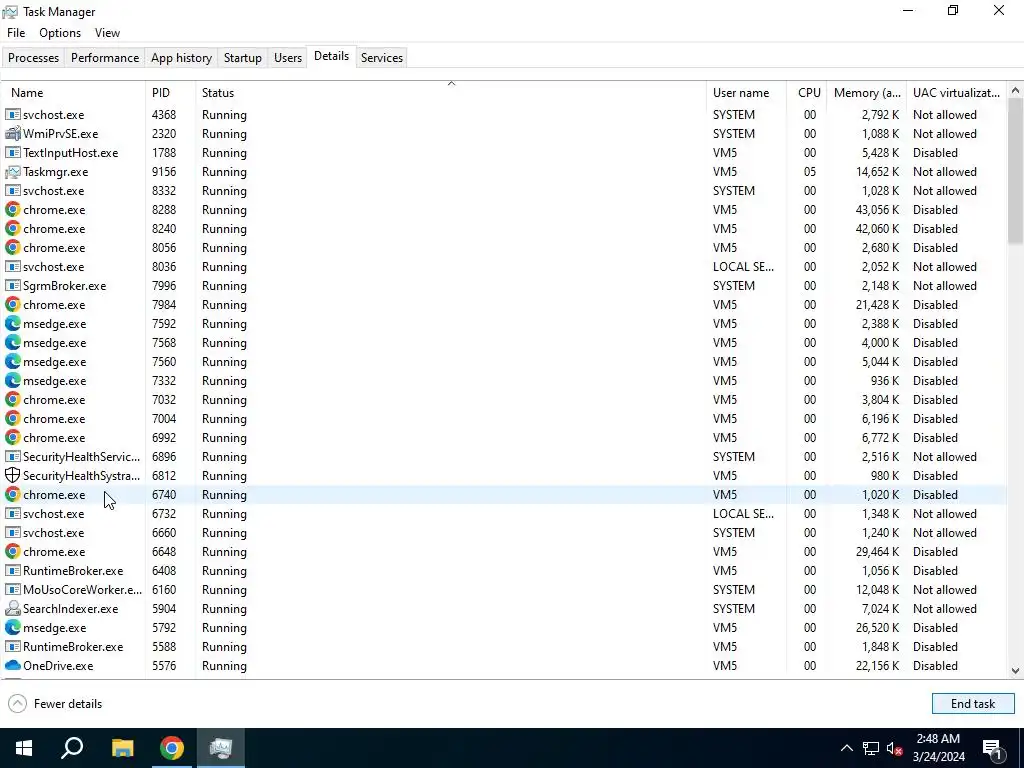This screenshot has width=1024, height=768.
Task: Click msedge.exe icon with PID 5792
Action: [x=12, y=628]
